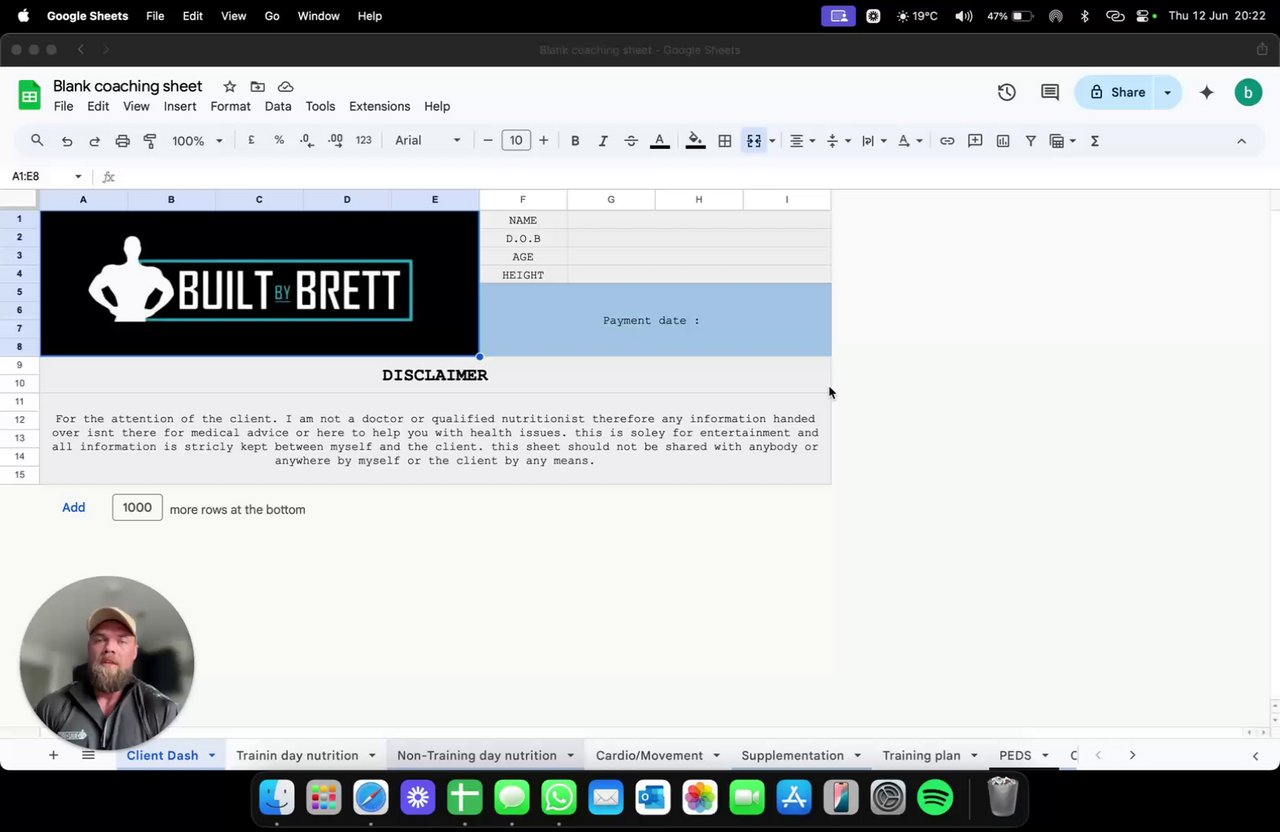Open the comments panel in header
1280x832 pixels.
[x=1050, y=92]
